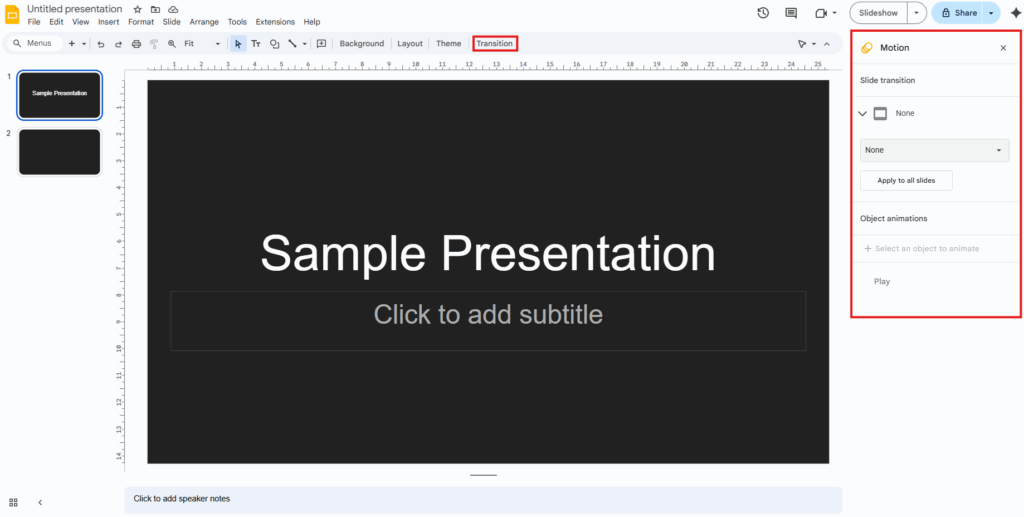The image size is (1024, 517).
Task: Open the Insert menu
Action: tap(108, 22)
